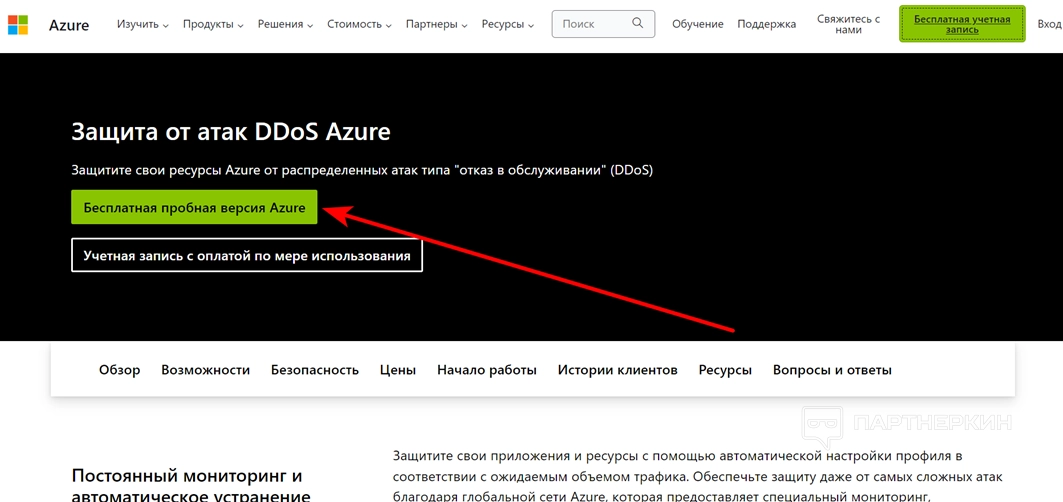Switch to the Цены tab
Screen dimensions: 1063x502
point(398,370)
